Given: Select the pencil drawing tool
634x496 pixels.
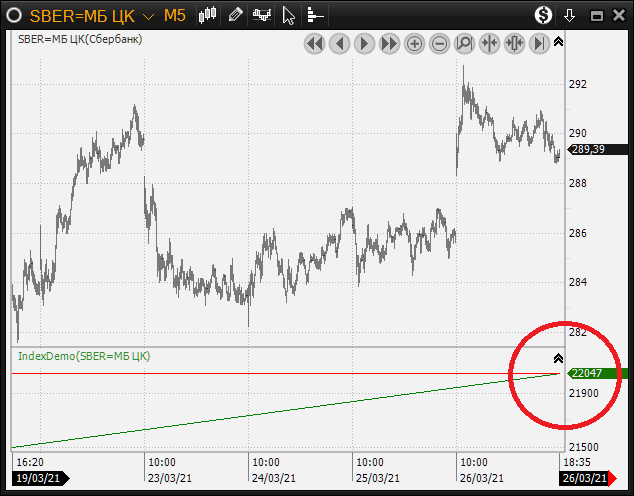Looking at the screenshot, I should 235,15.
